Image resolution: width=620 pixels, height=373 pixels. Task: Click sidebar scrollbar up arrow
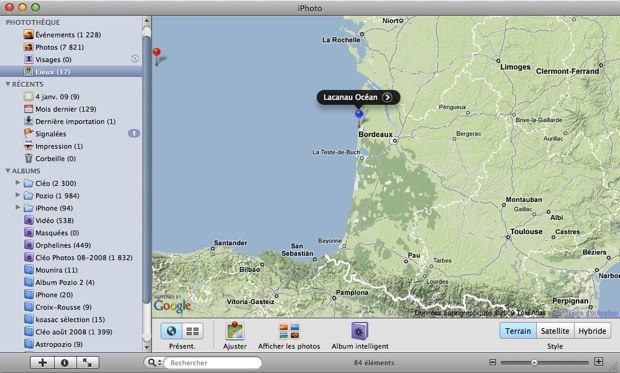pos(147,20)
